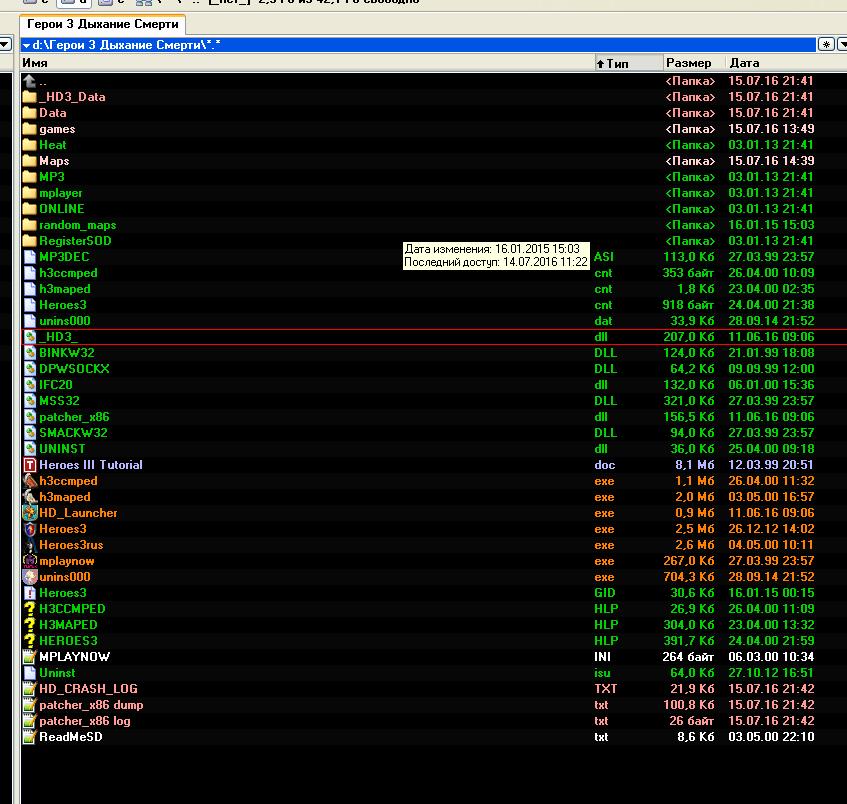Sort by the Размер column header

tap(694, 63)
